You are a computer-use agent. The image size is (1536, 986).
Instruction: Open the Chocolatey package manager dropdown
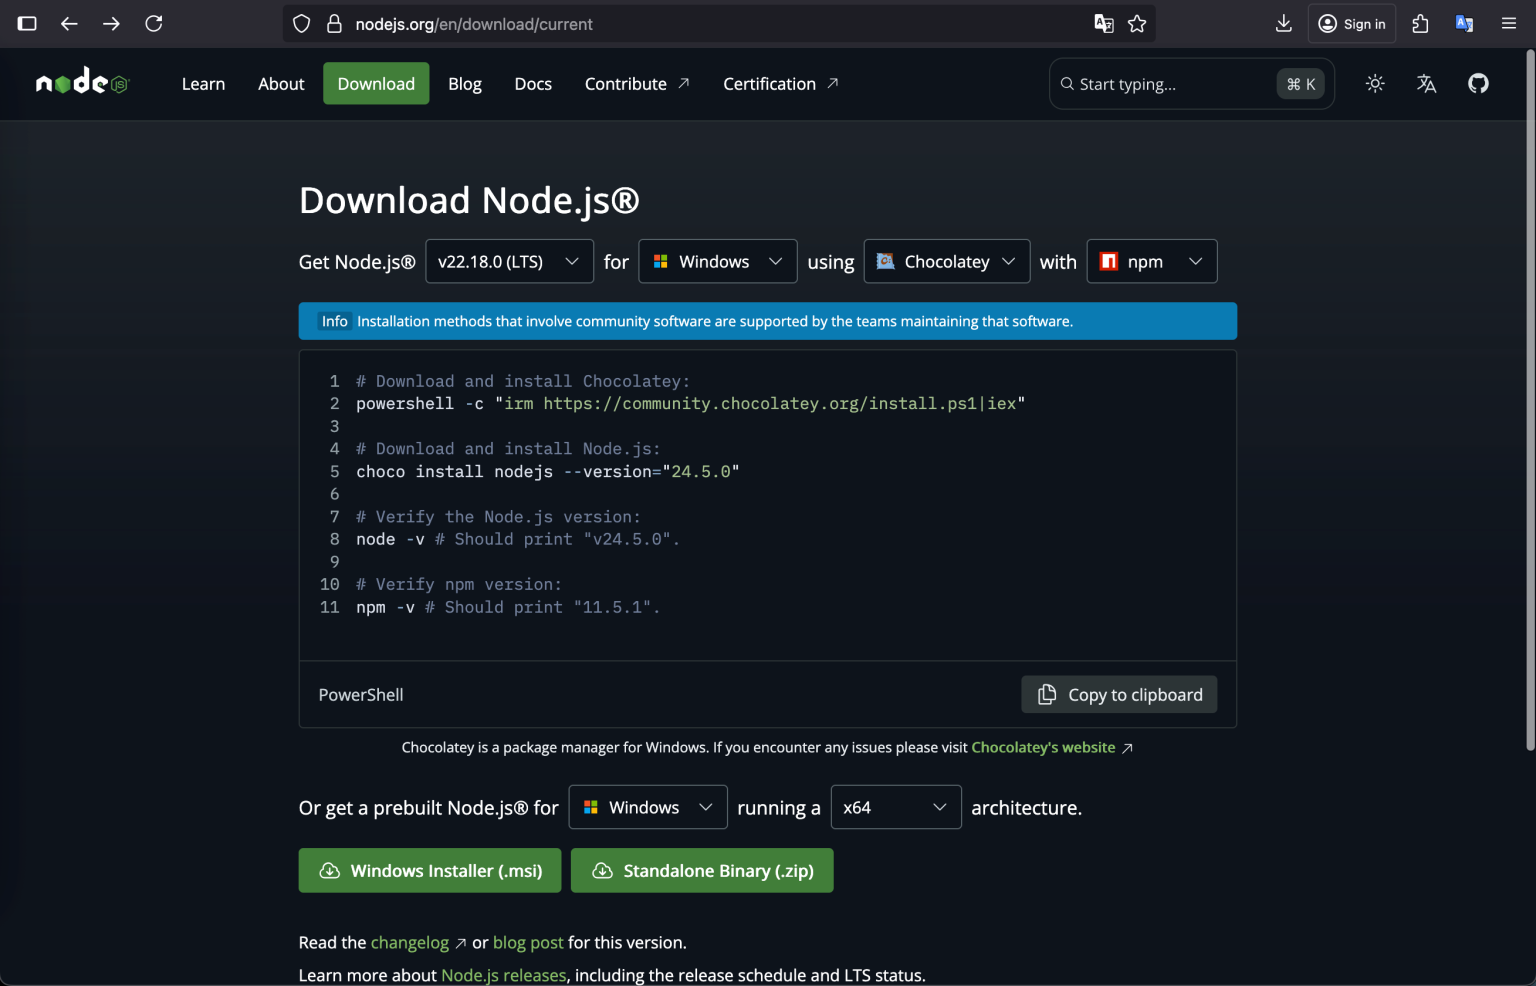(x=946, y=261)
